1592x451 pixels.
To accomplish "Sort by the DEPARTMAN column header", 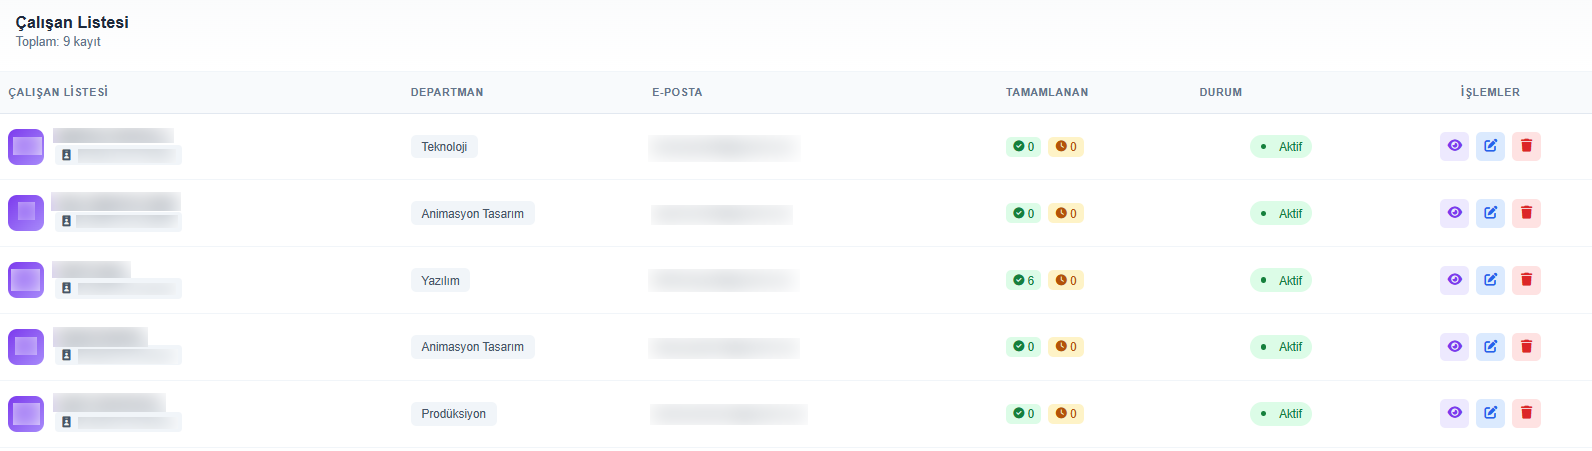I will [x=447, y=92].
